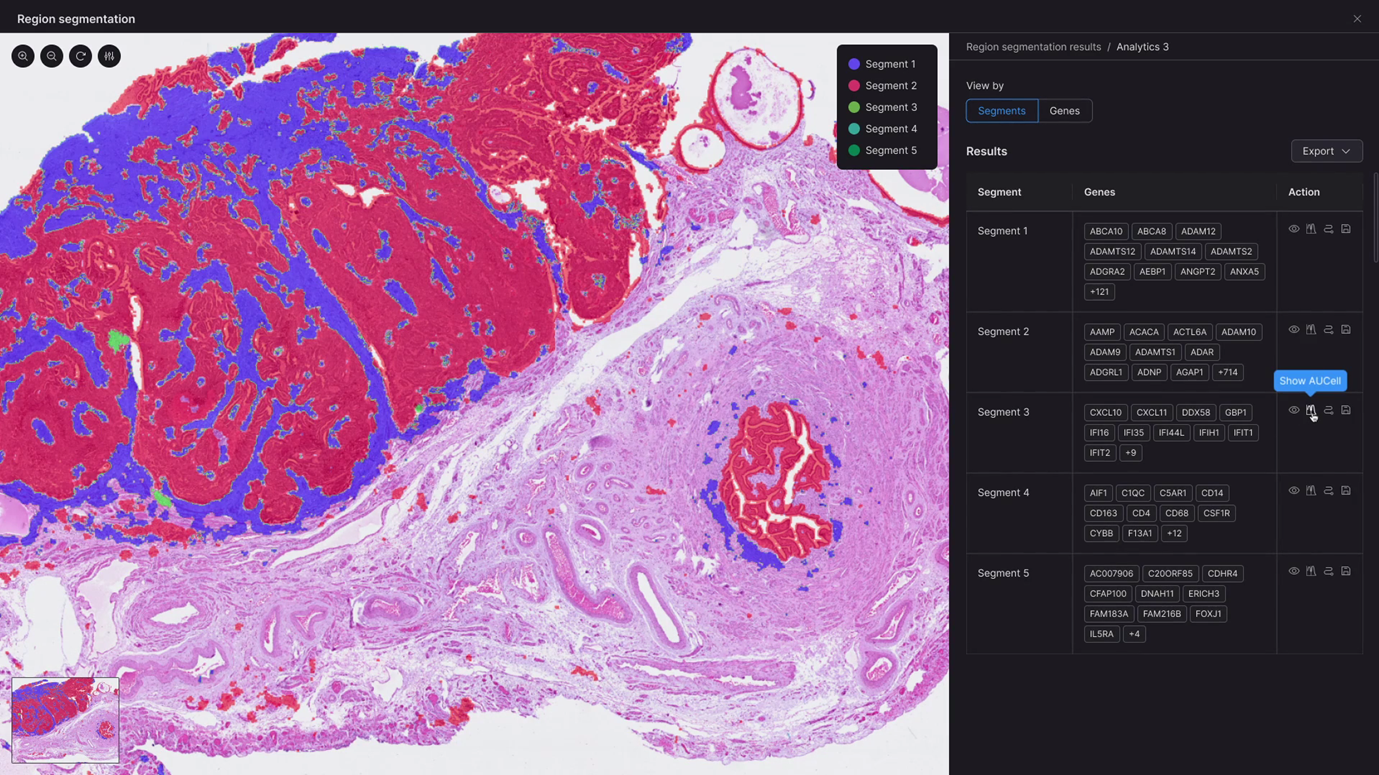Click the route icon for Segment 2

pyautogui.click(x=1328, y=329)
